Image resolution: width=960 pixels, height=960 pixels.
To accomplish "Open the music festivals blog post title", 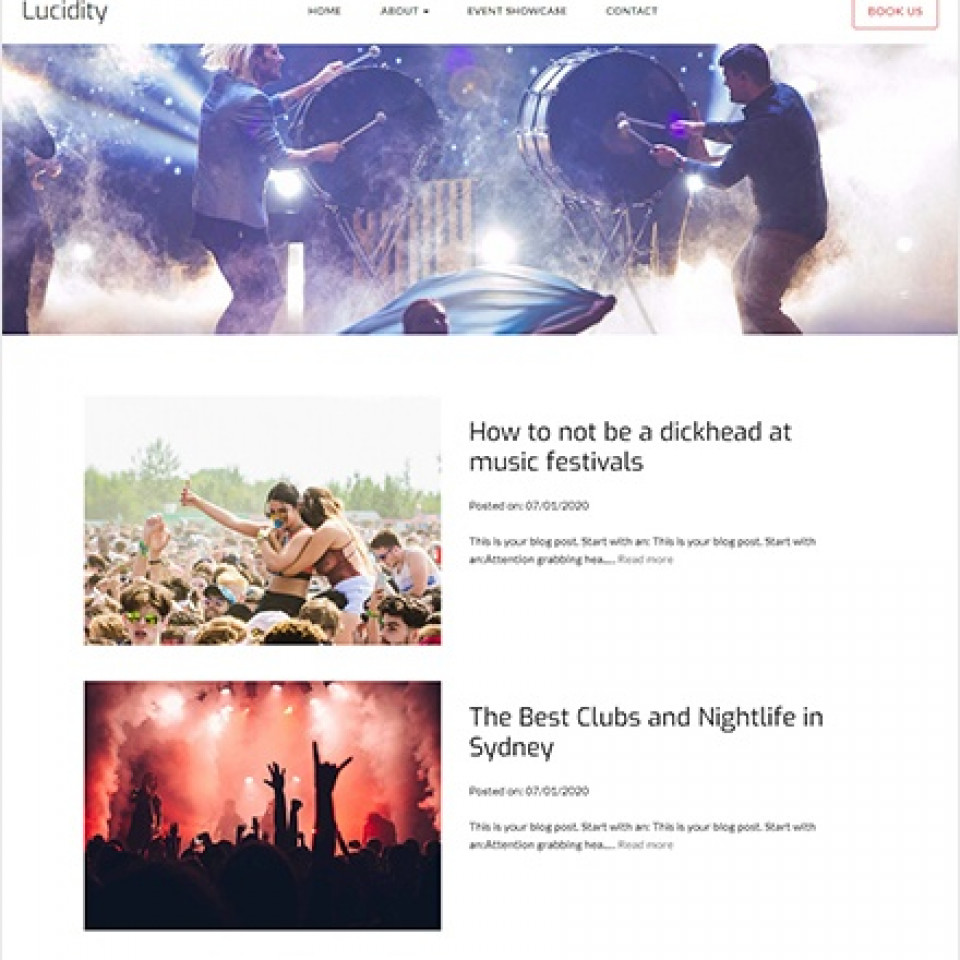I will click(629, 446).
